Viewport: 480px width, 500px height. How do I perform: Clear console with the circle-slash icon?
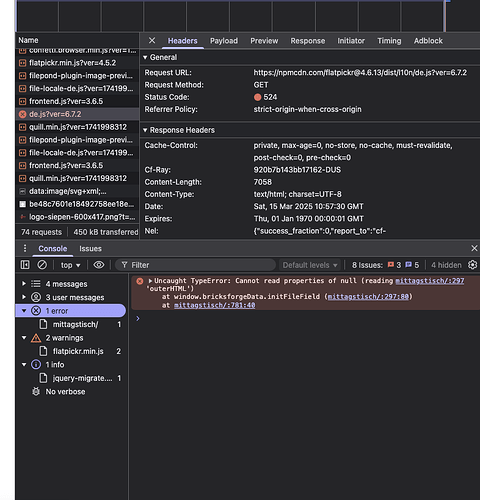(x=42, y=265)
